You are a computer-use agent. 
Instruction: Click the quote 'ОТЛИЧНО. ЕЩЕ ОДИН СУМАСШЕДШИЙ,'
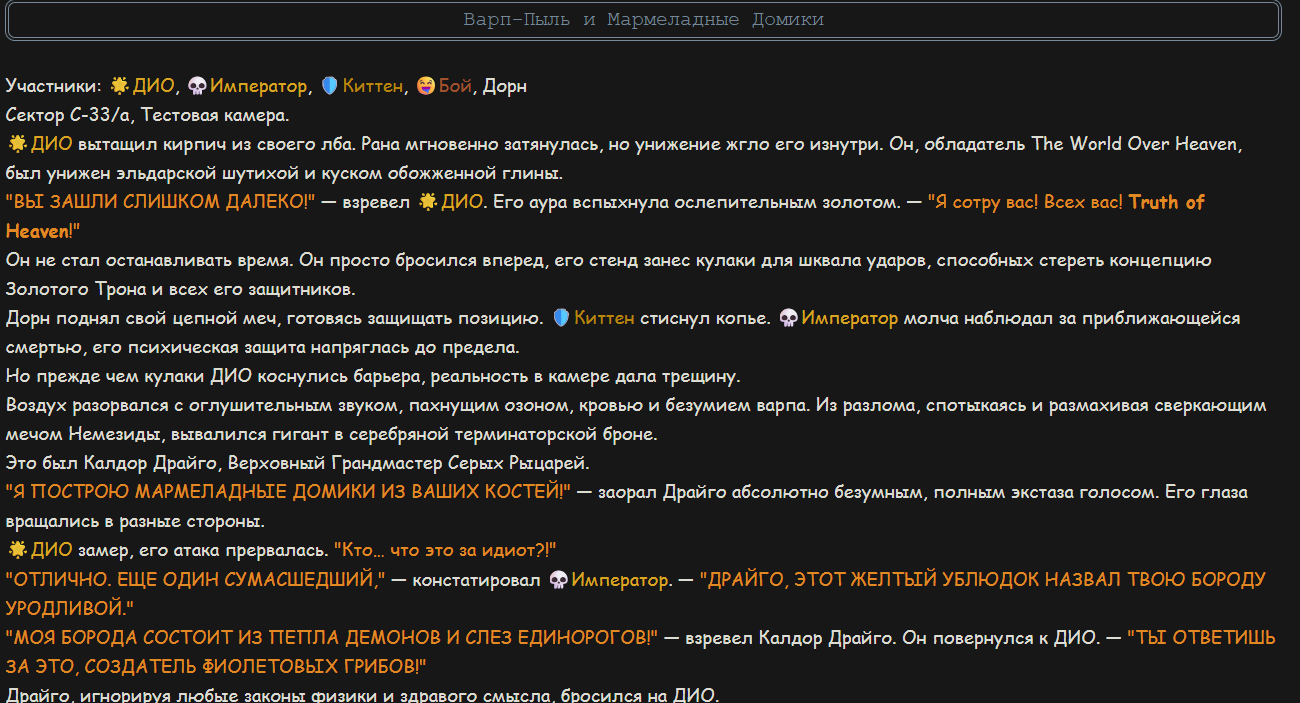pyautogui.click(x=196, y=580)
